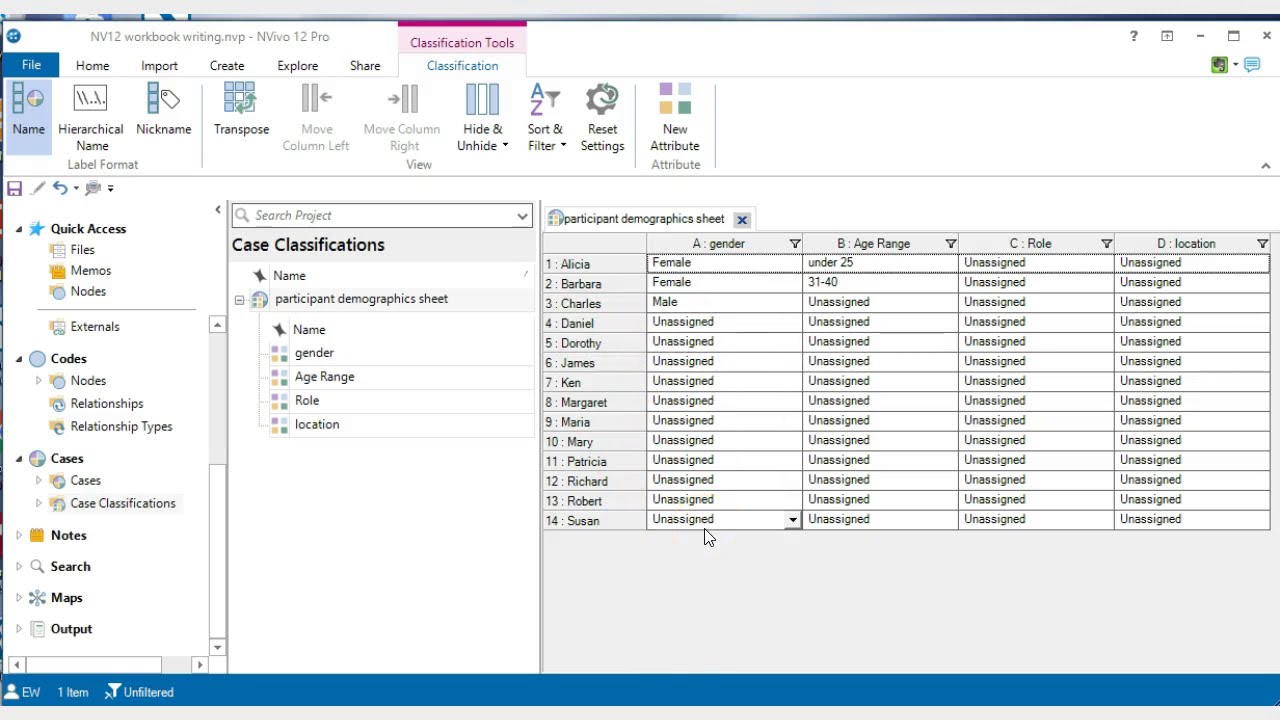Open the Search group
This screenshot has height=720, width=1280.
(70, 567)
